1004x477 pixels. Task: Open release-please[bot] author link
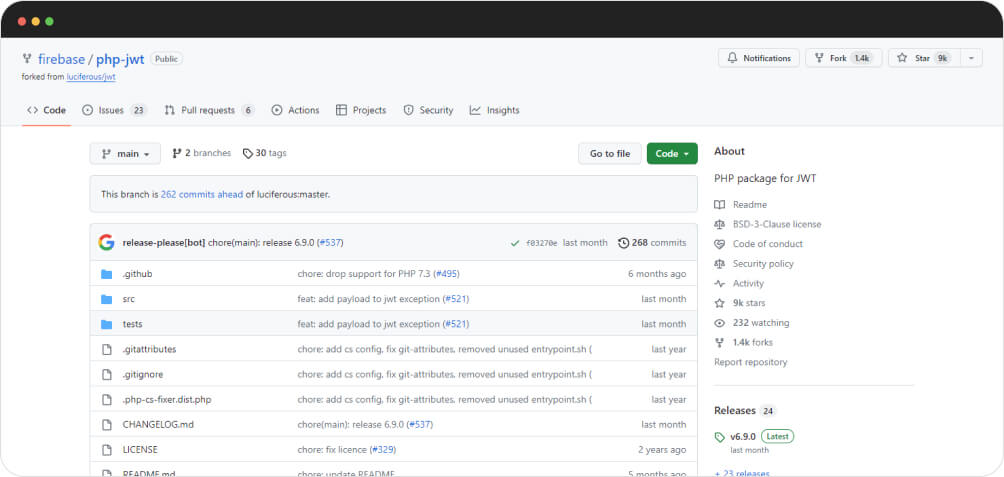click(x=164, y=243)
